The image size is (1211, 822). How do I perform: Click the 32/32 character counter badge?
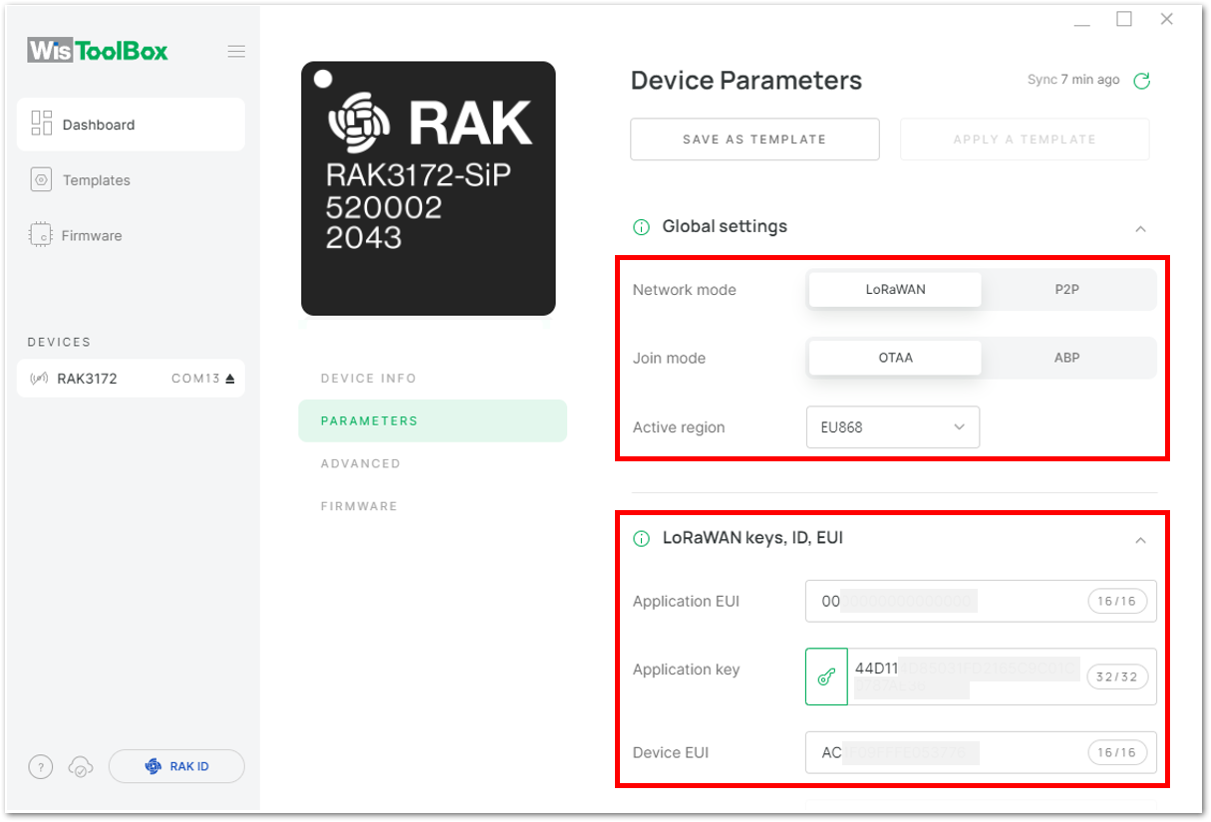1117,677
